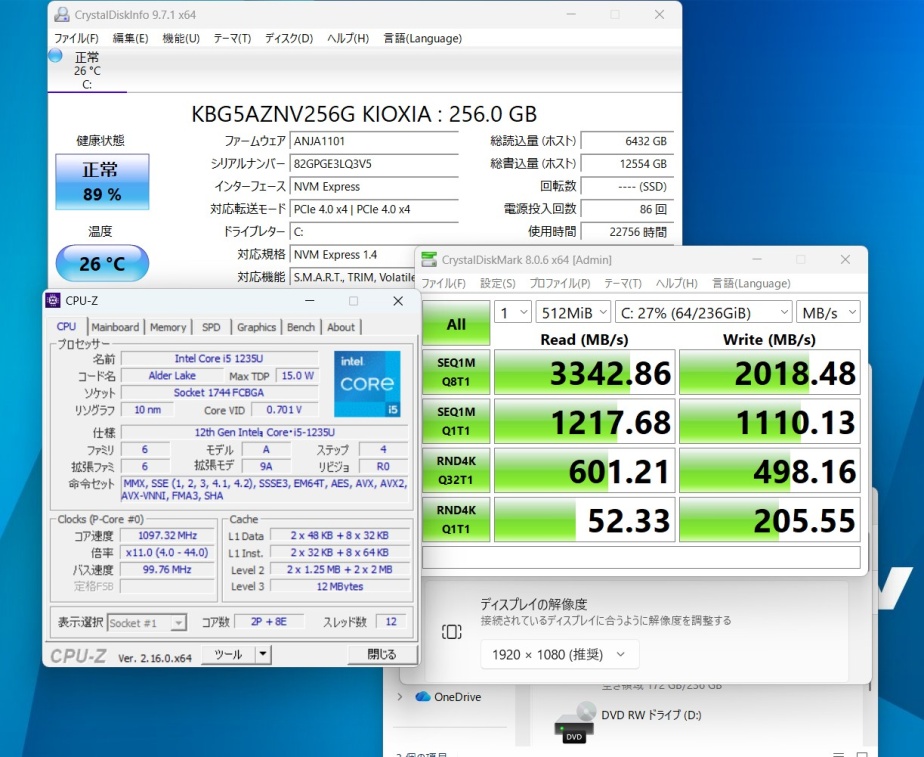Image resolution: width=924 pixels, height=757 pixels.
Task: Expand the drive selection C: 27% dropdown
Action: click(x=703, y=313)
